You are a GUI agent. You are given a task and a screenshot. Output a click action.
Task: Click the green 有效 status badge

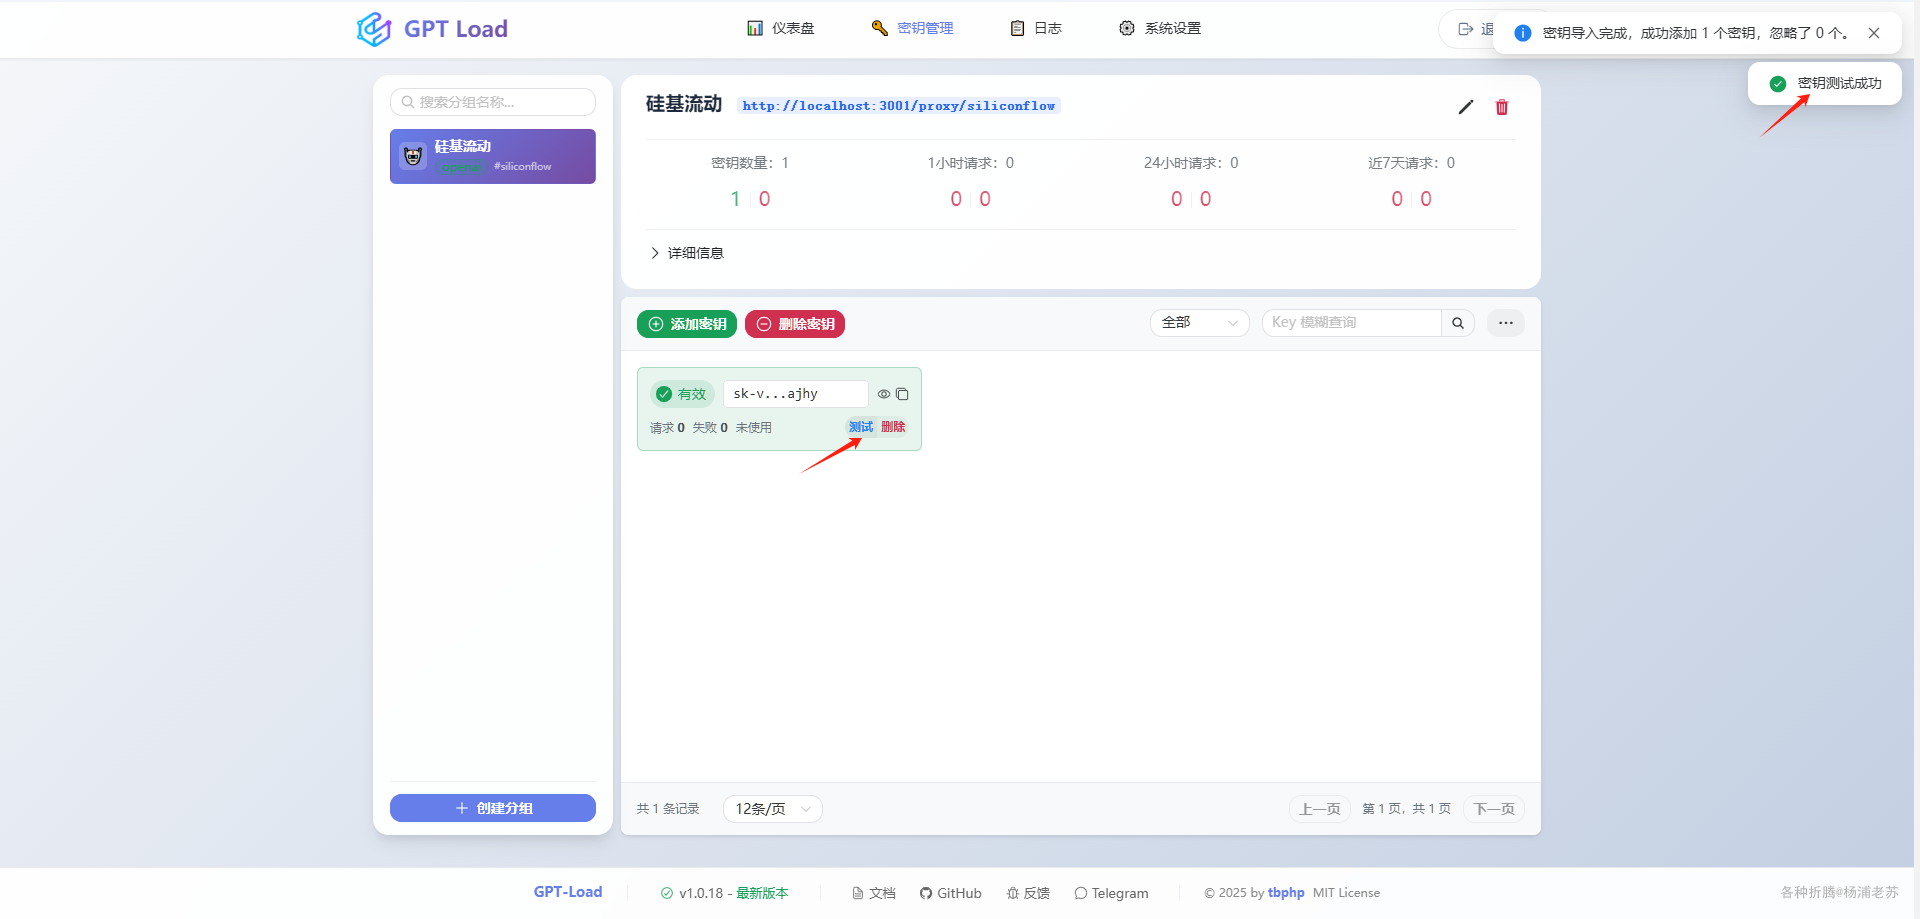pyautogui.click(x=681, y=394)
